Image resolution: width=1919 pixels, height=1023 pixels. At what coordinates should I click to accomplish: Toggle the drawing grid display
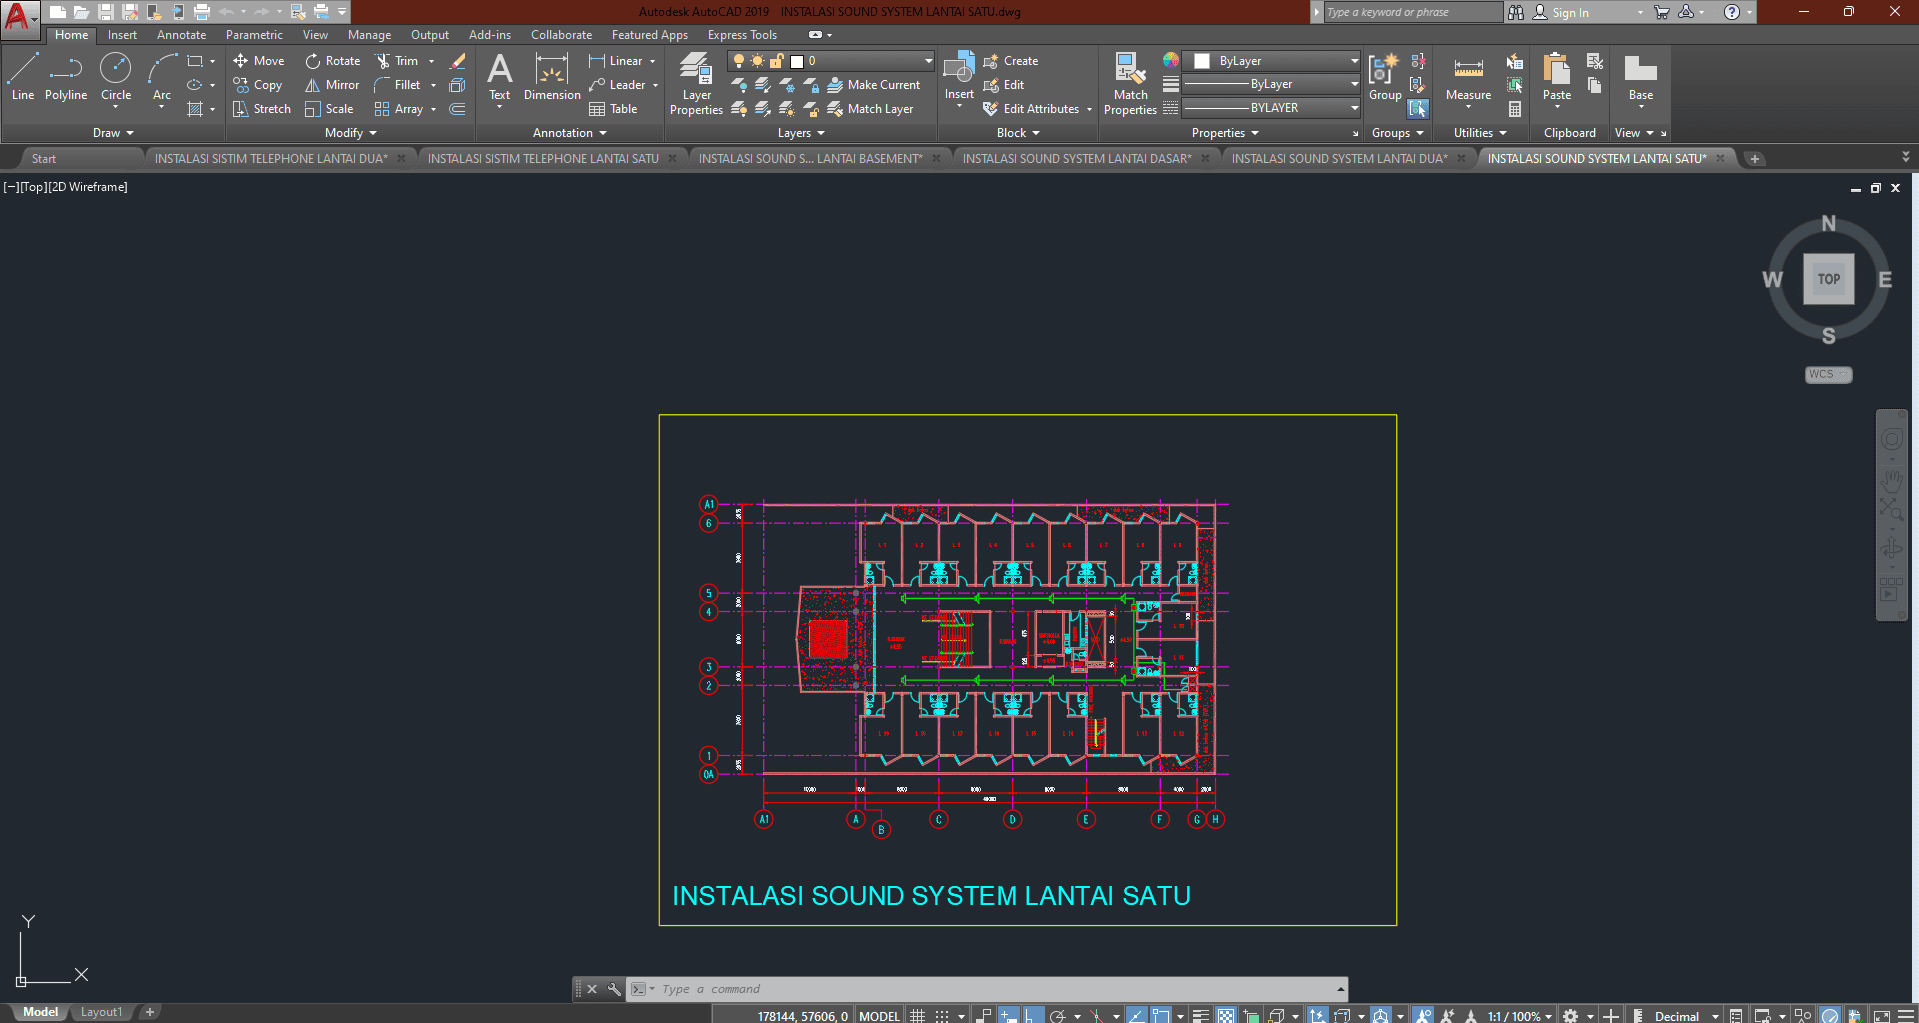coord(917,1015)
